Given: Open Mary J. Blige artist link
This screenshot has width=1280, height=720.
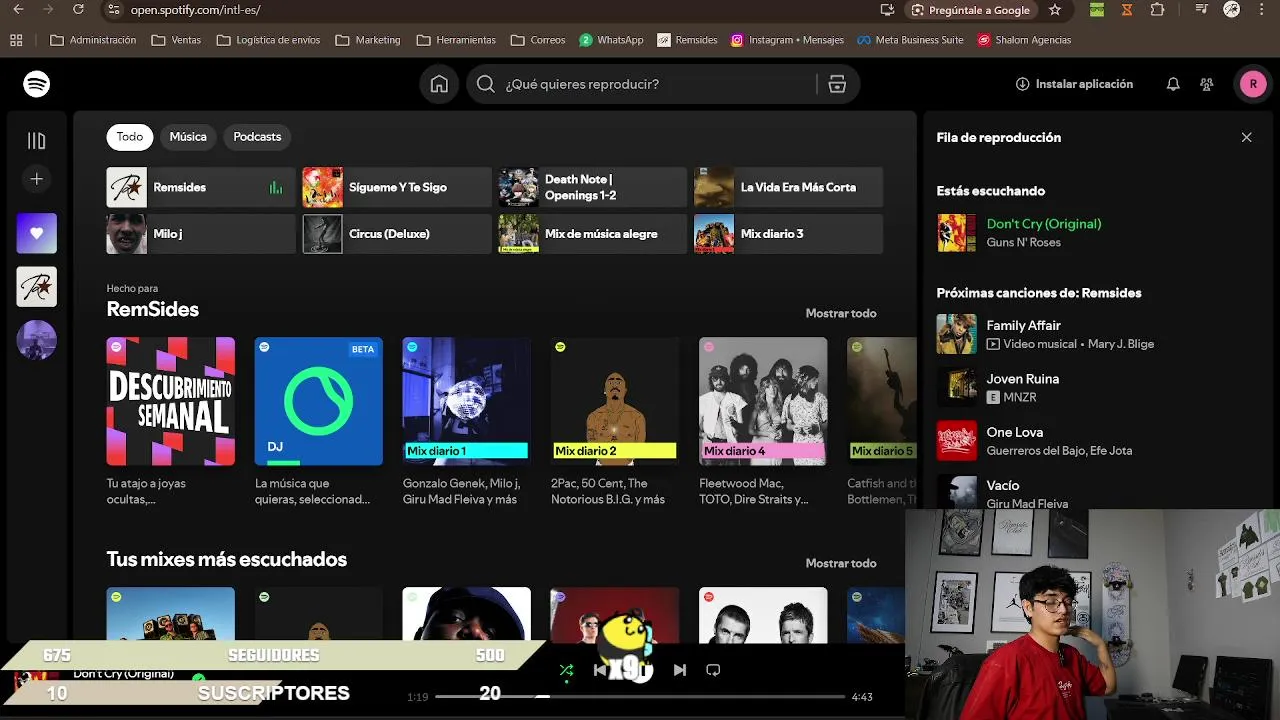Looking at the screenshot, I should pyautogui.click(x=1121, y=344).
